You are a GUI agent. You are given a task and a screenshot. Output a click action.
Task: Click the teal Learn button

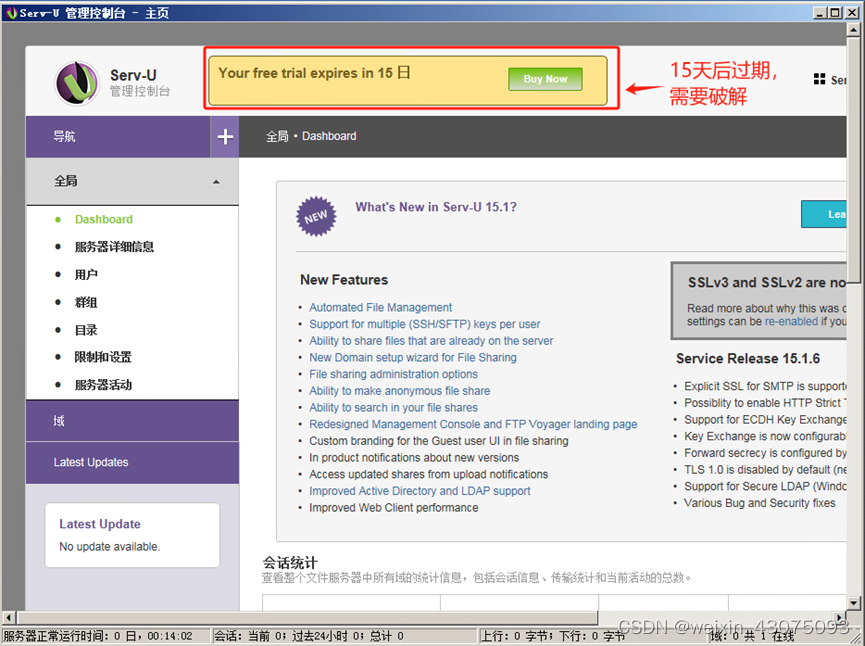point(824,214)
